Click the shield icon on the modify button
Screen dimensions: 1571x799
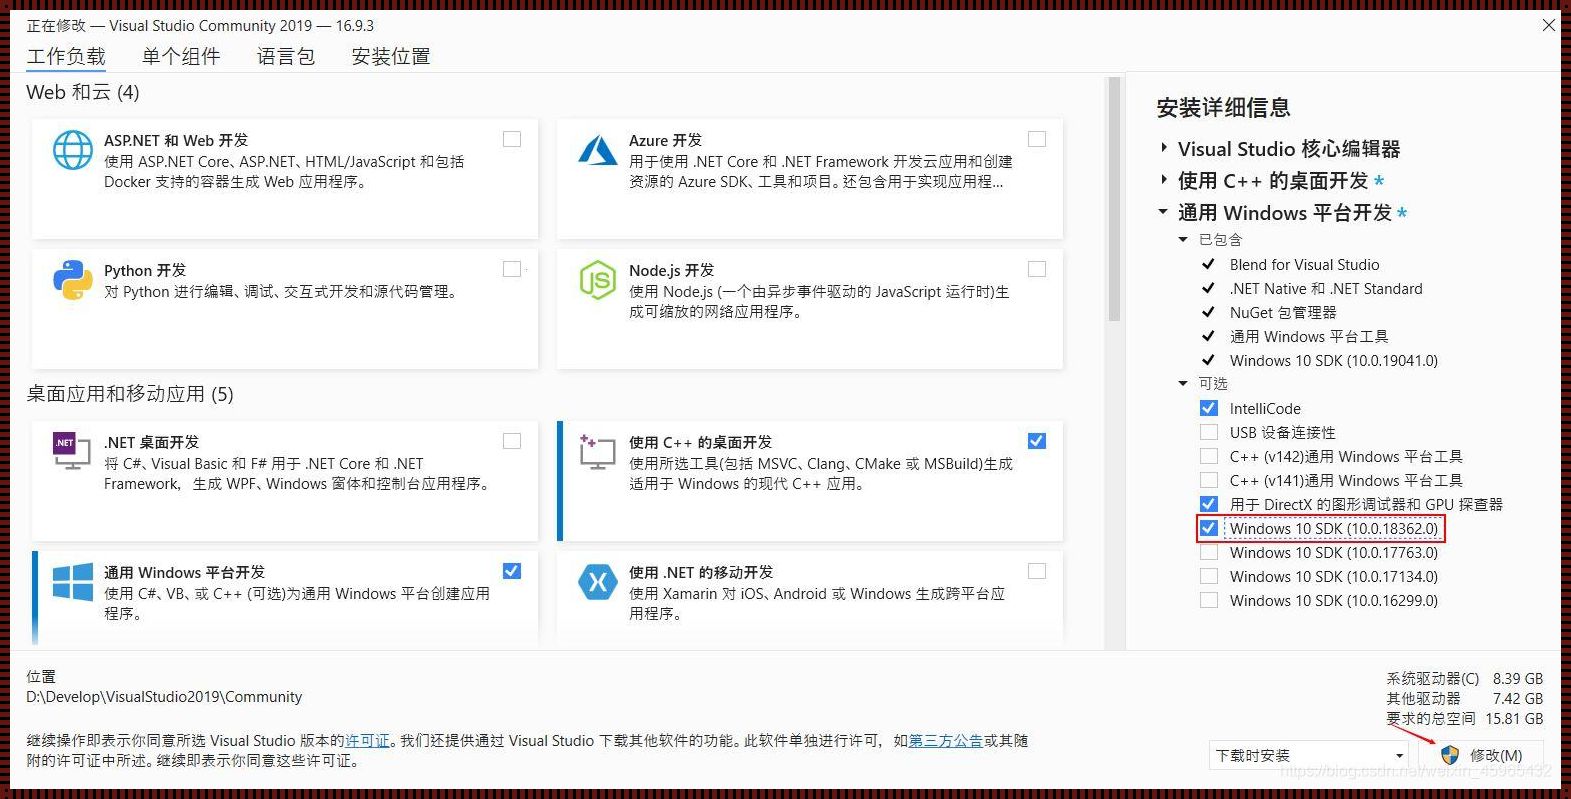coord(1450,755)
